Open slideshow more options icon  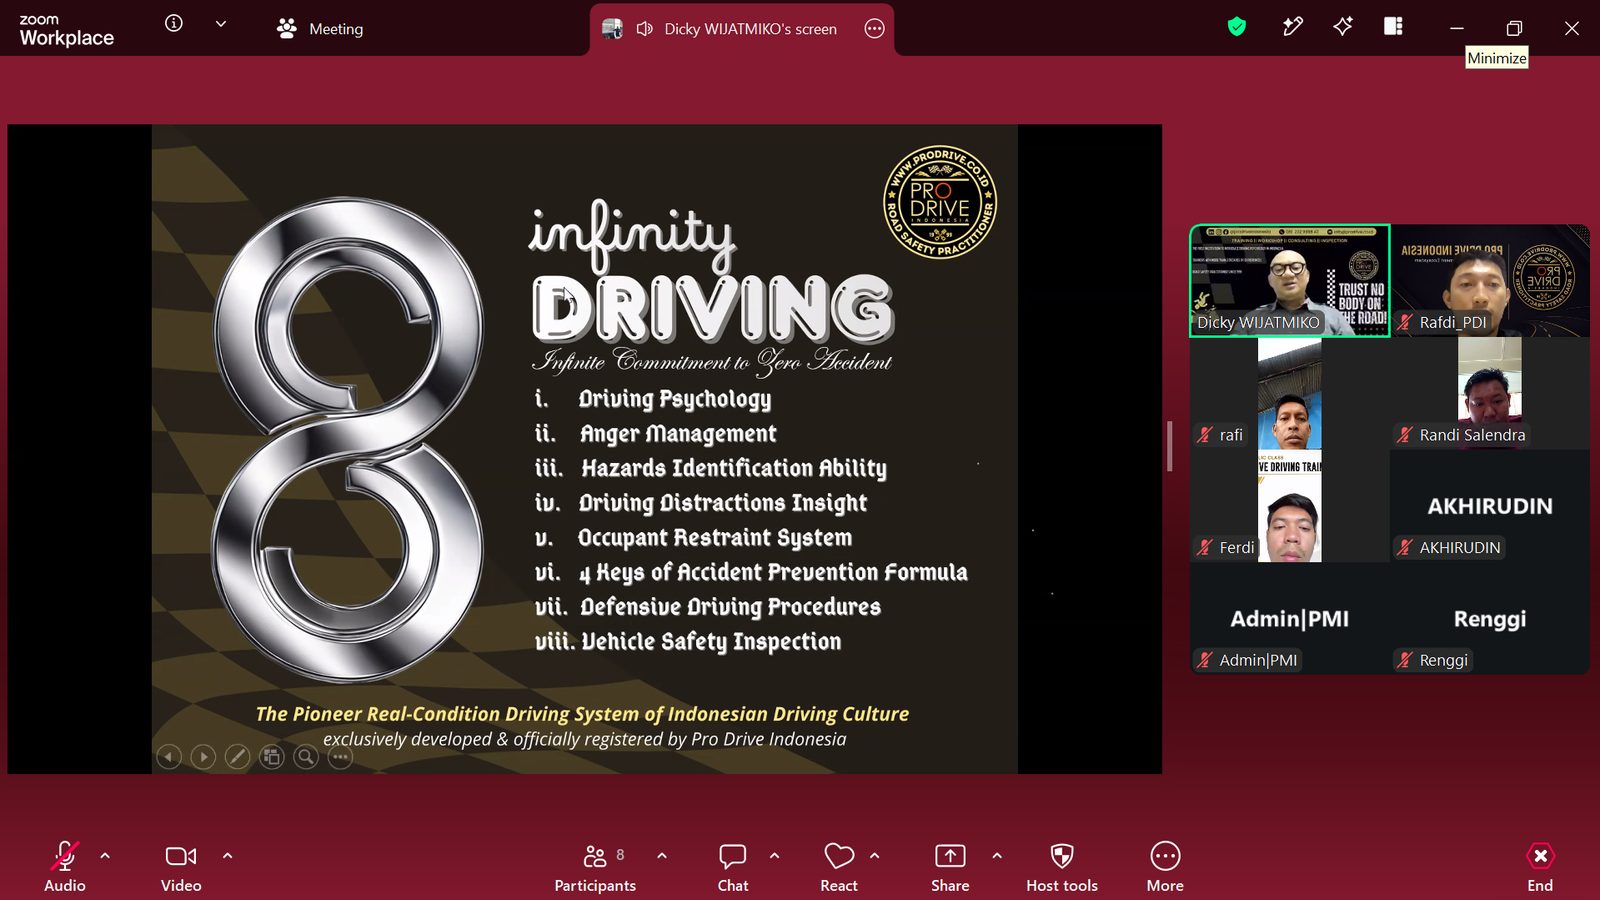click(x=341, y=757)
